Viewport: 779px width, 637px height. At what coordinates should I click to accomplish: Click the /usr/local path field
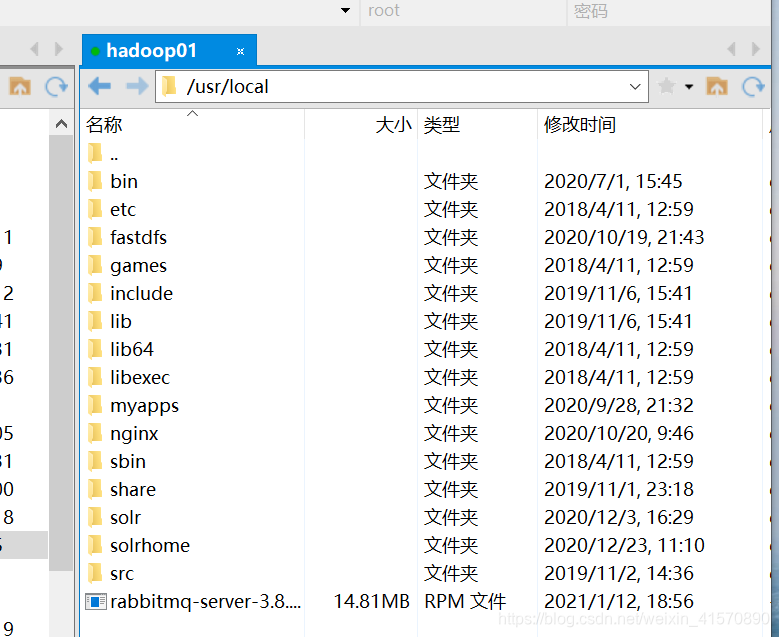coord(401,87)
